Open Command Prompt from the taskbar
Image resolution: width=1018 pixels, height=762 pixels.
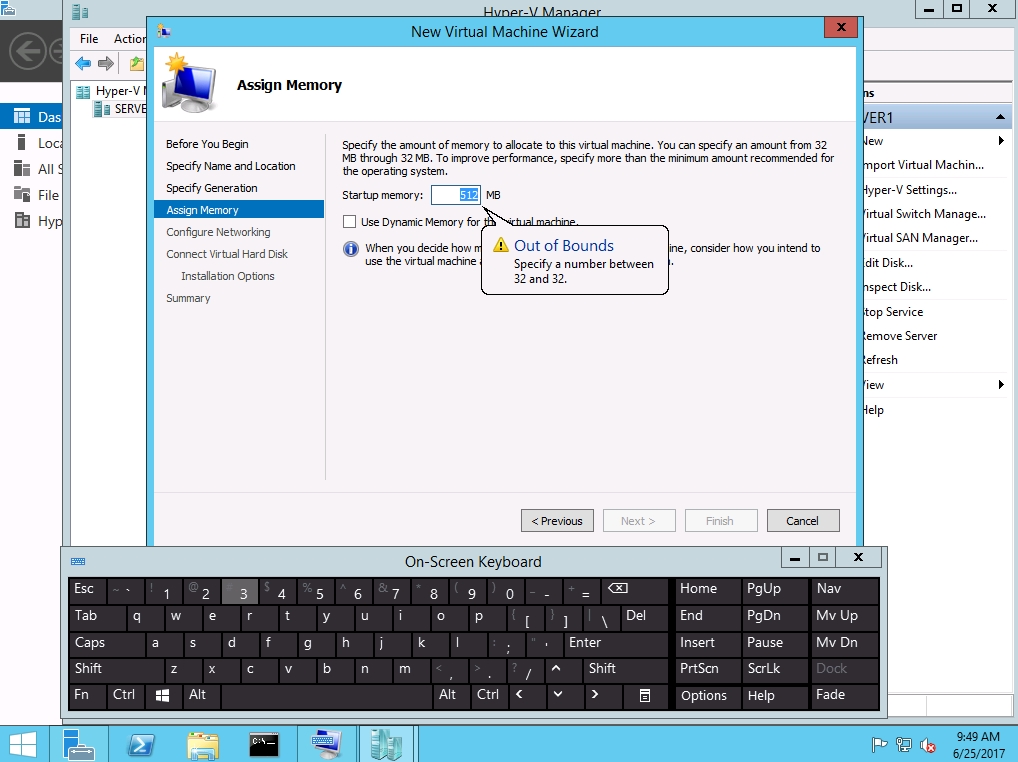coord(264,744)
